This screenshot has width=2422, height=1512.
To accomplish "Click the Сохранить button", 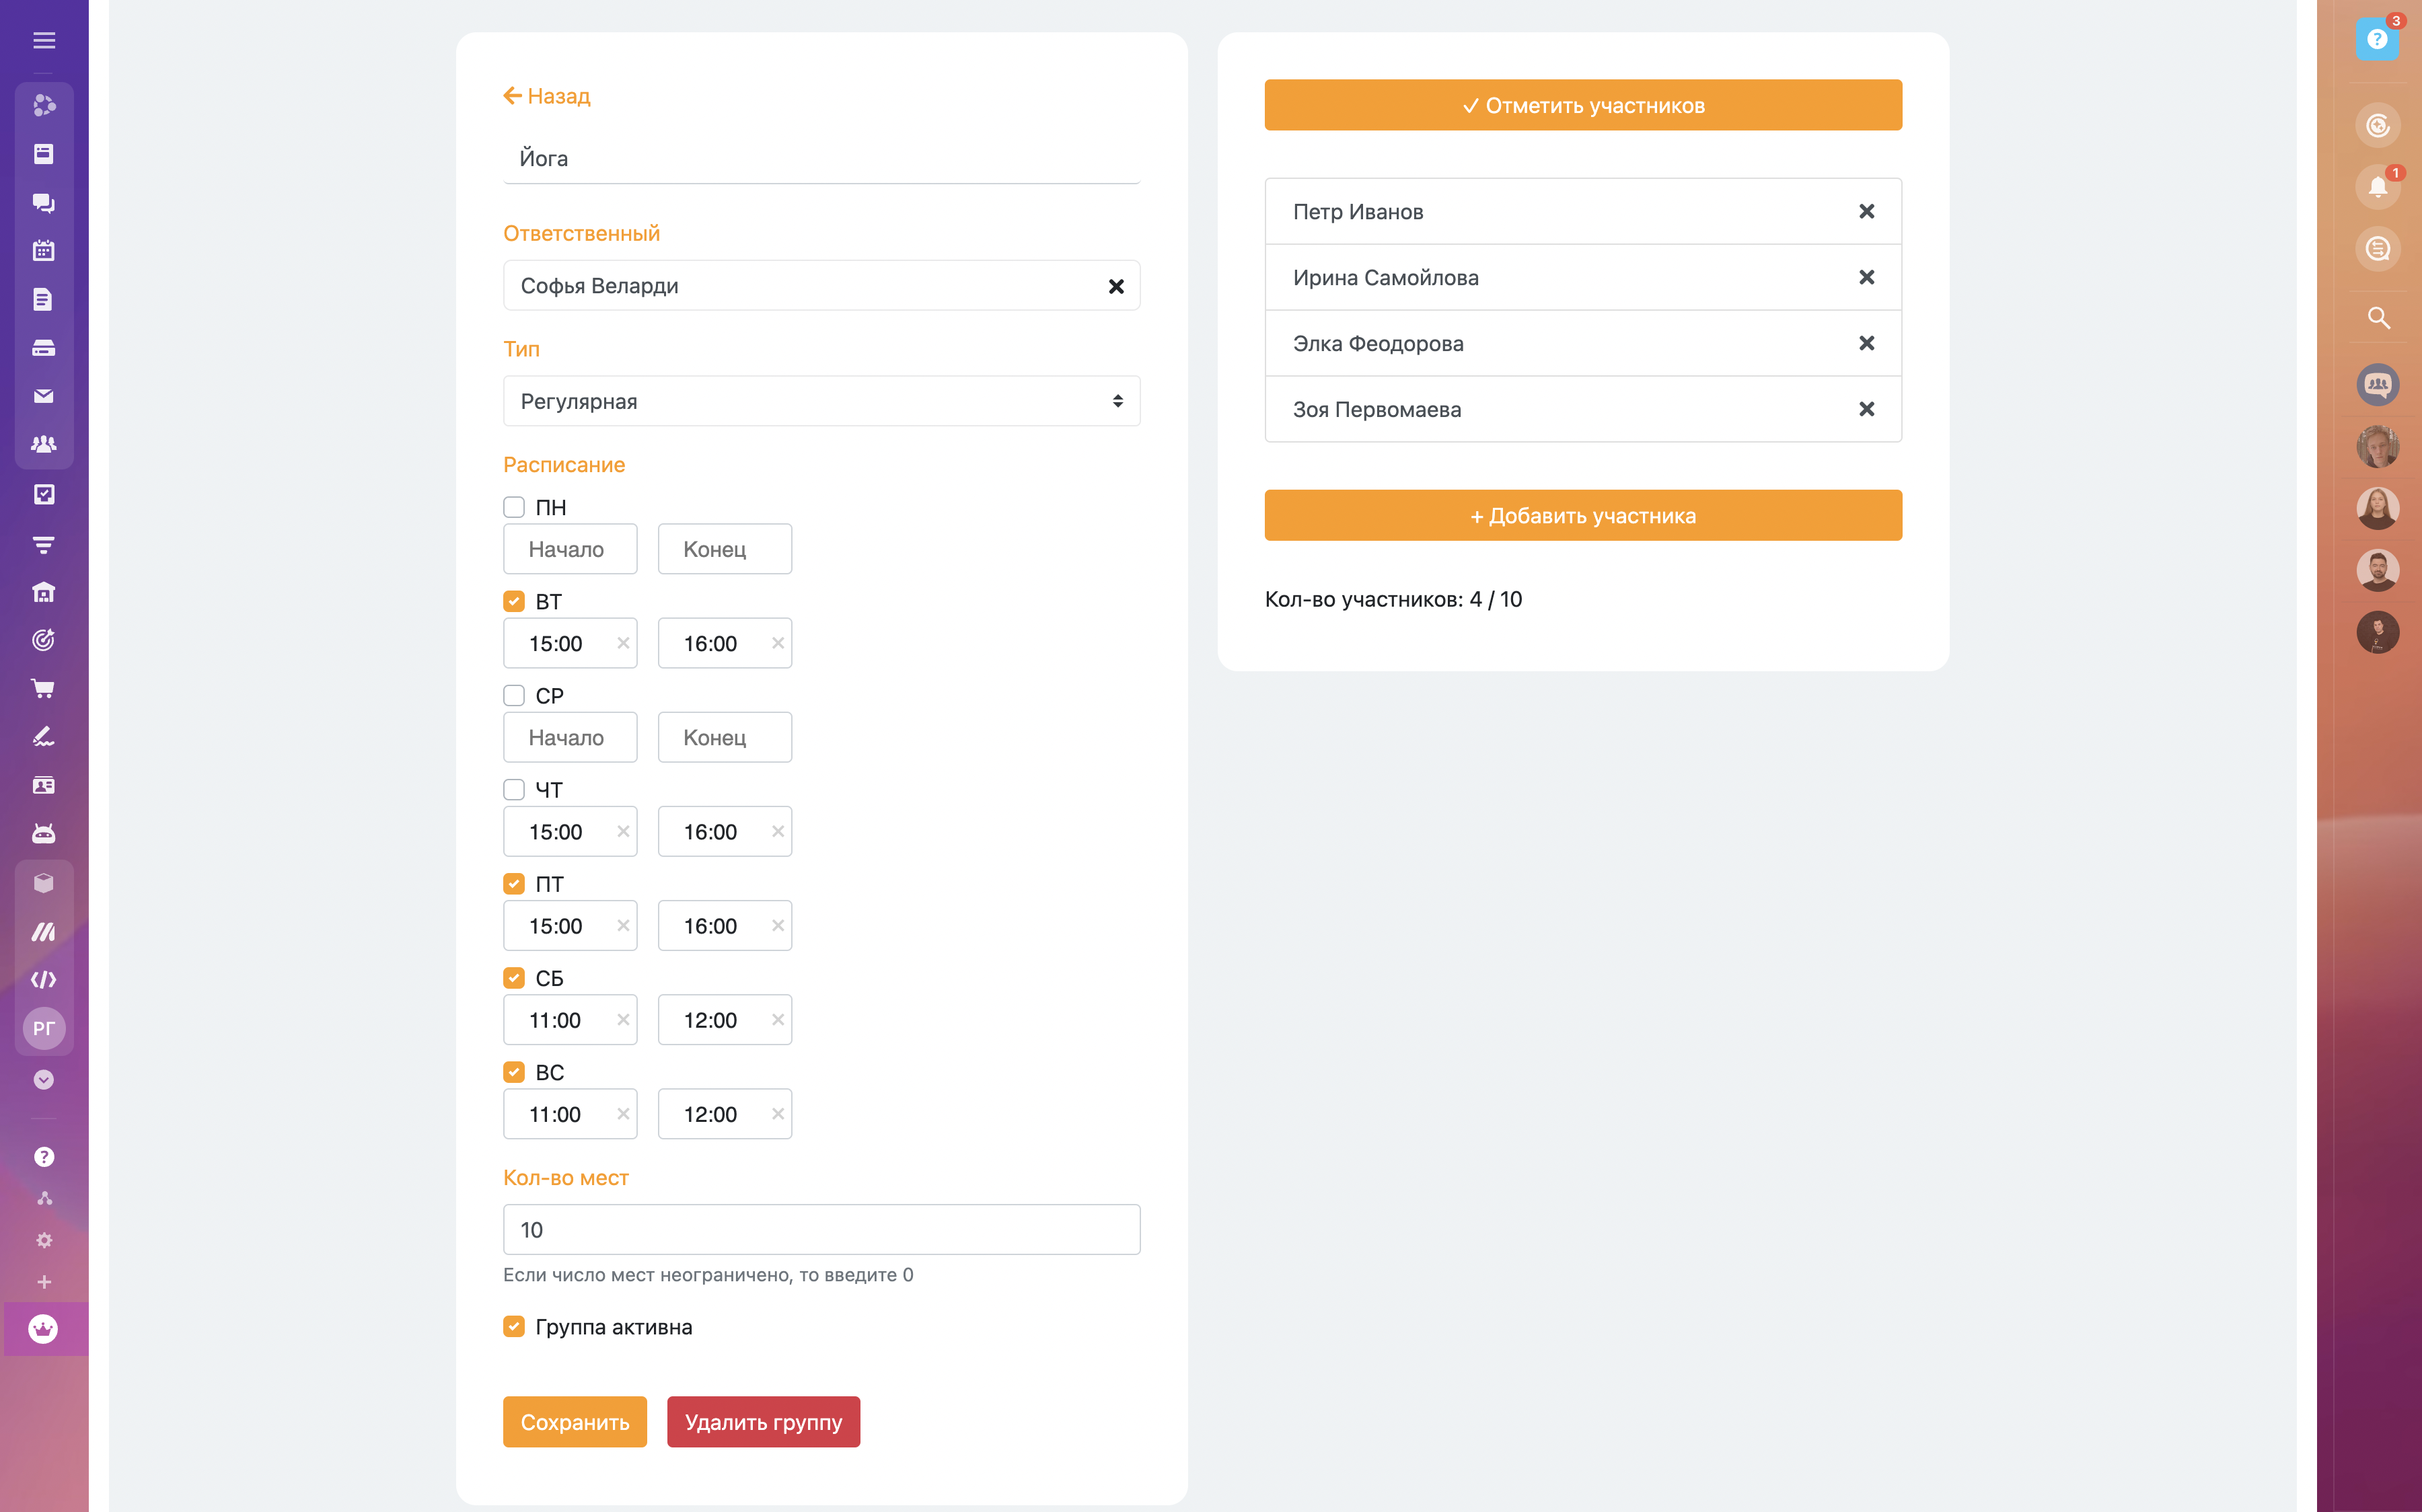I will [x=574, y=1422].
